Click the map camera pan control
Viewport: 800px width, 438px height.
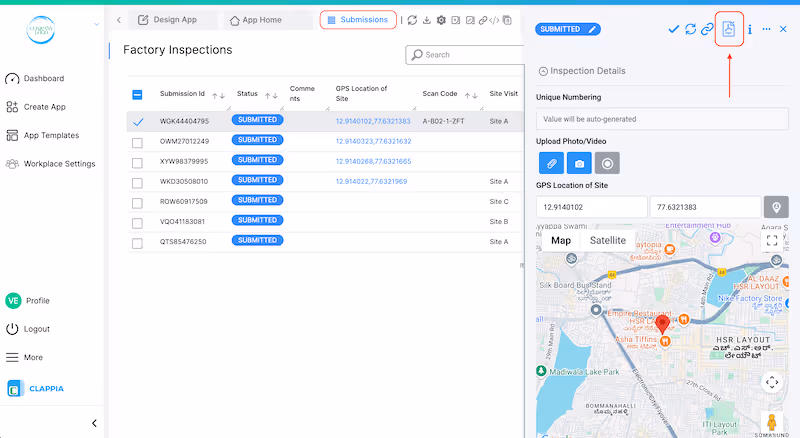(x=772, y=382)
